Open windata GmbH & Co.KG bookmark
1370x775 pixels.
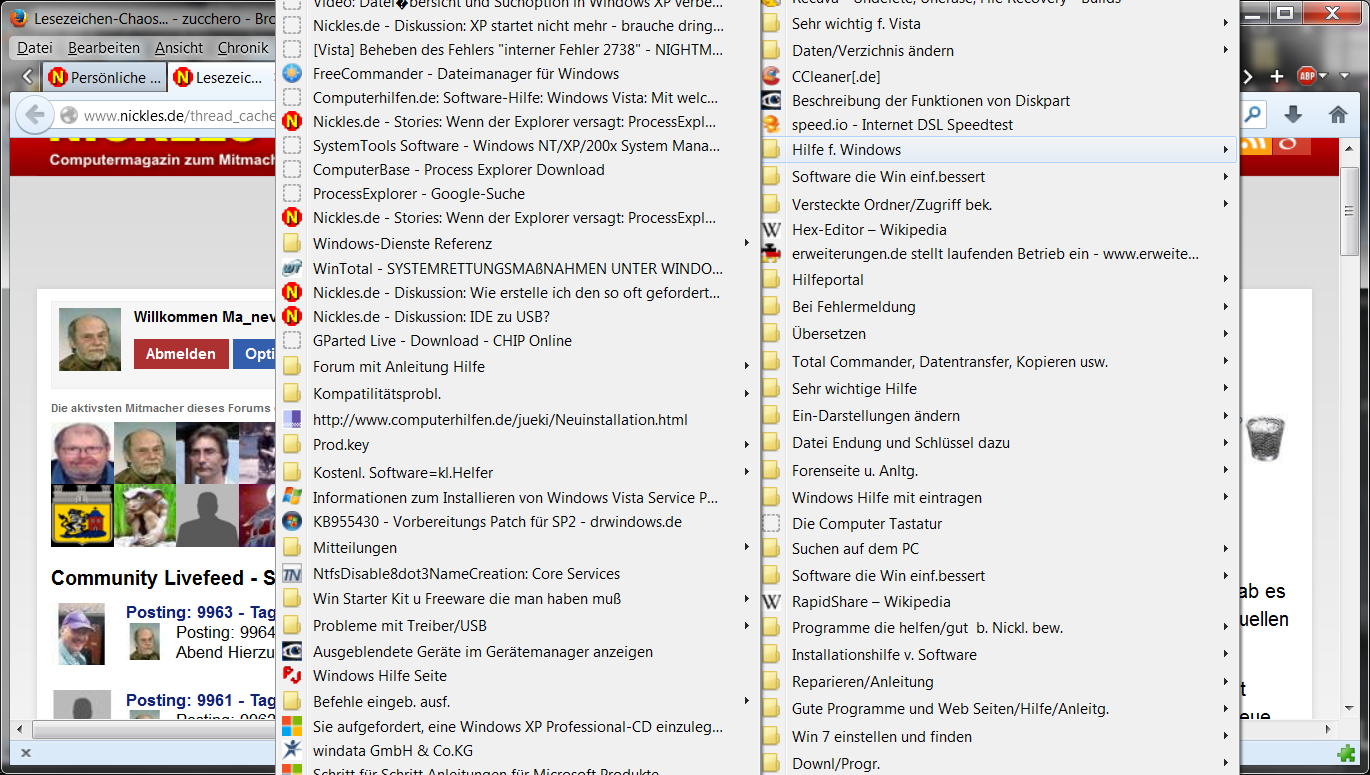tap(516, 751)
